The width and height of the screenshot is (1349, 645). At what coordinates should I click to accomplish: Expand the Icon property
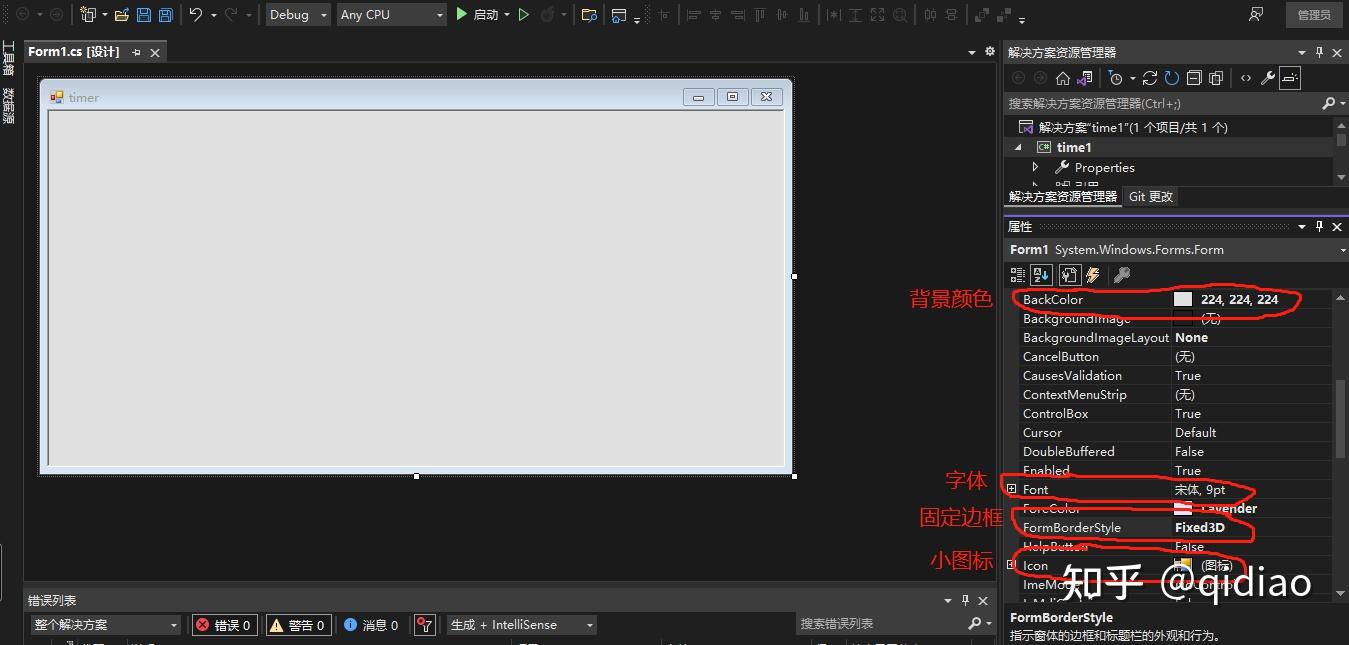pos(1011,565)
